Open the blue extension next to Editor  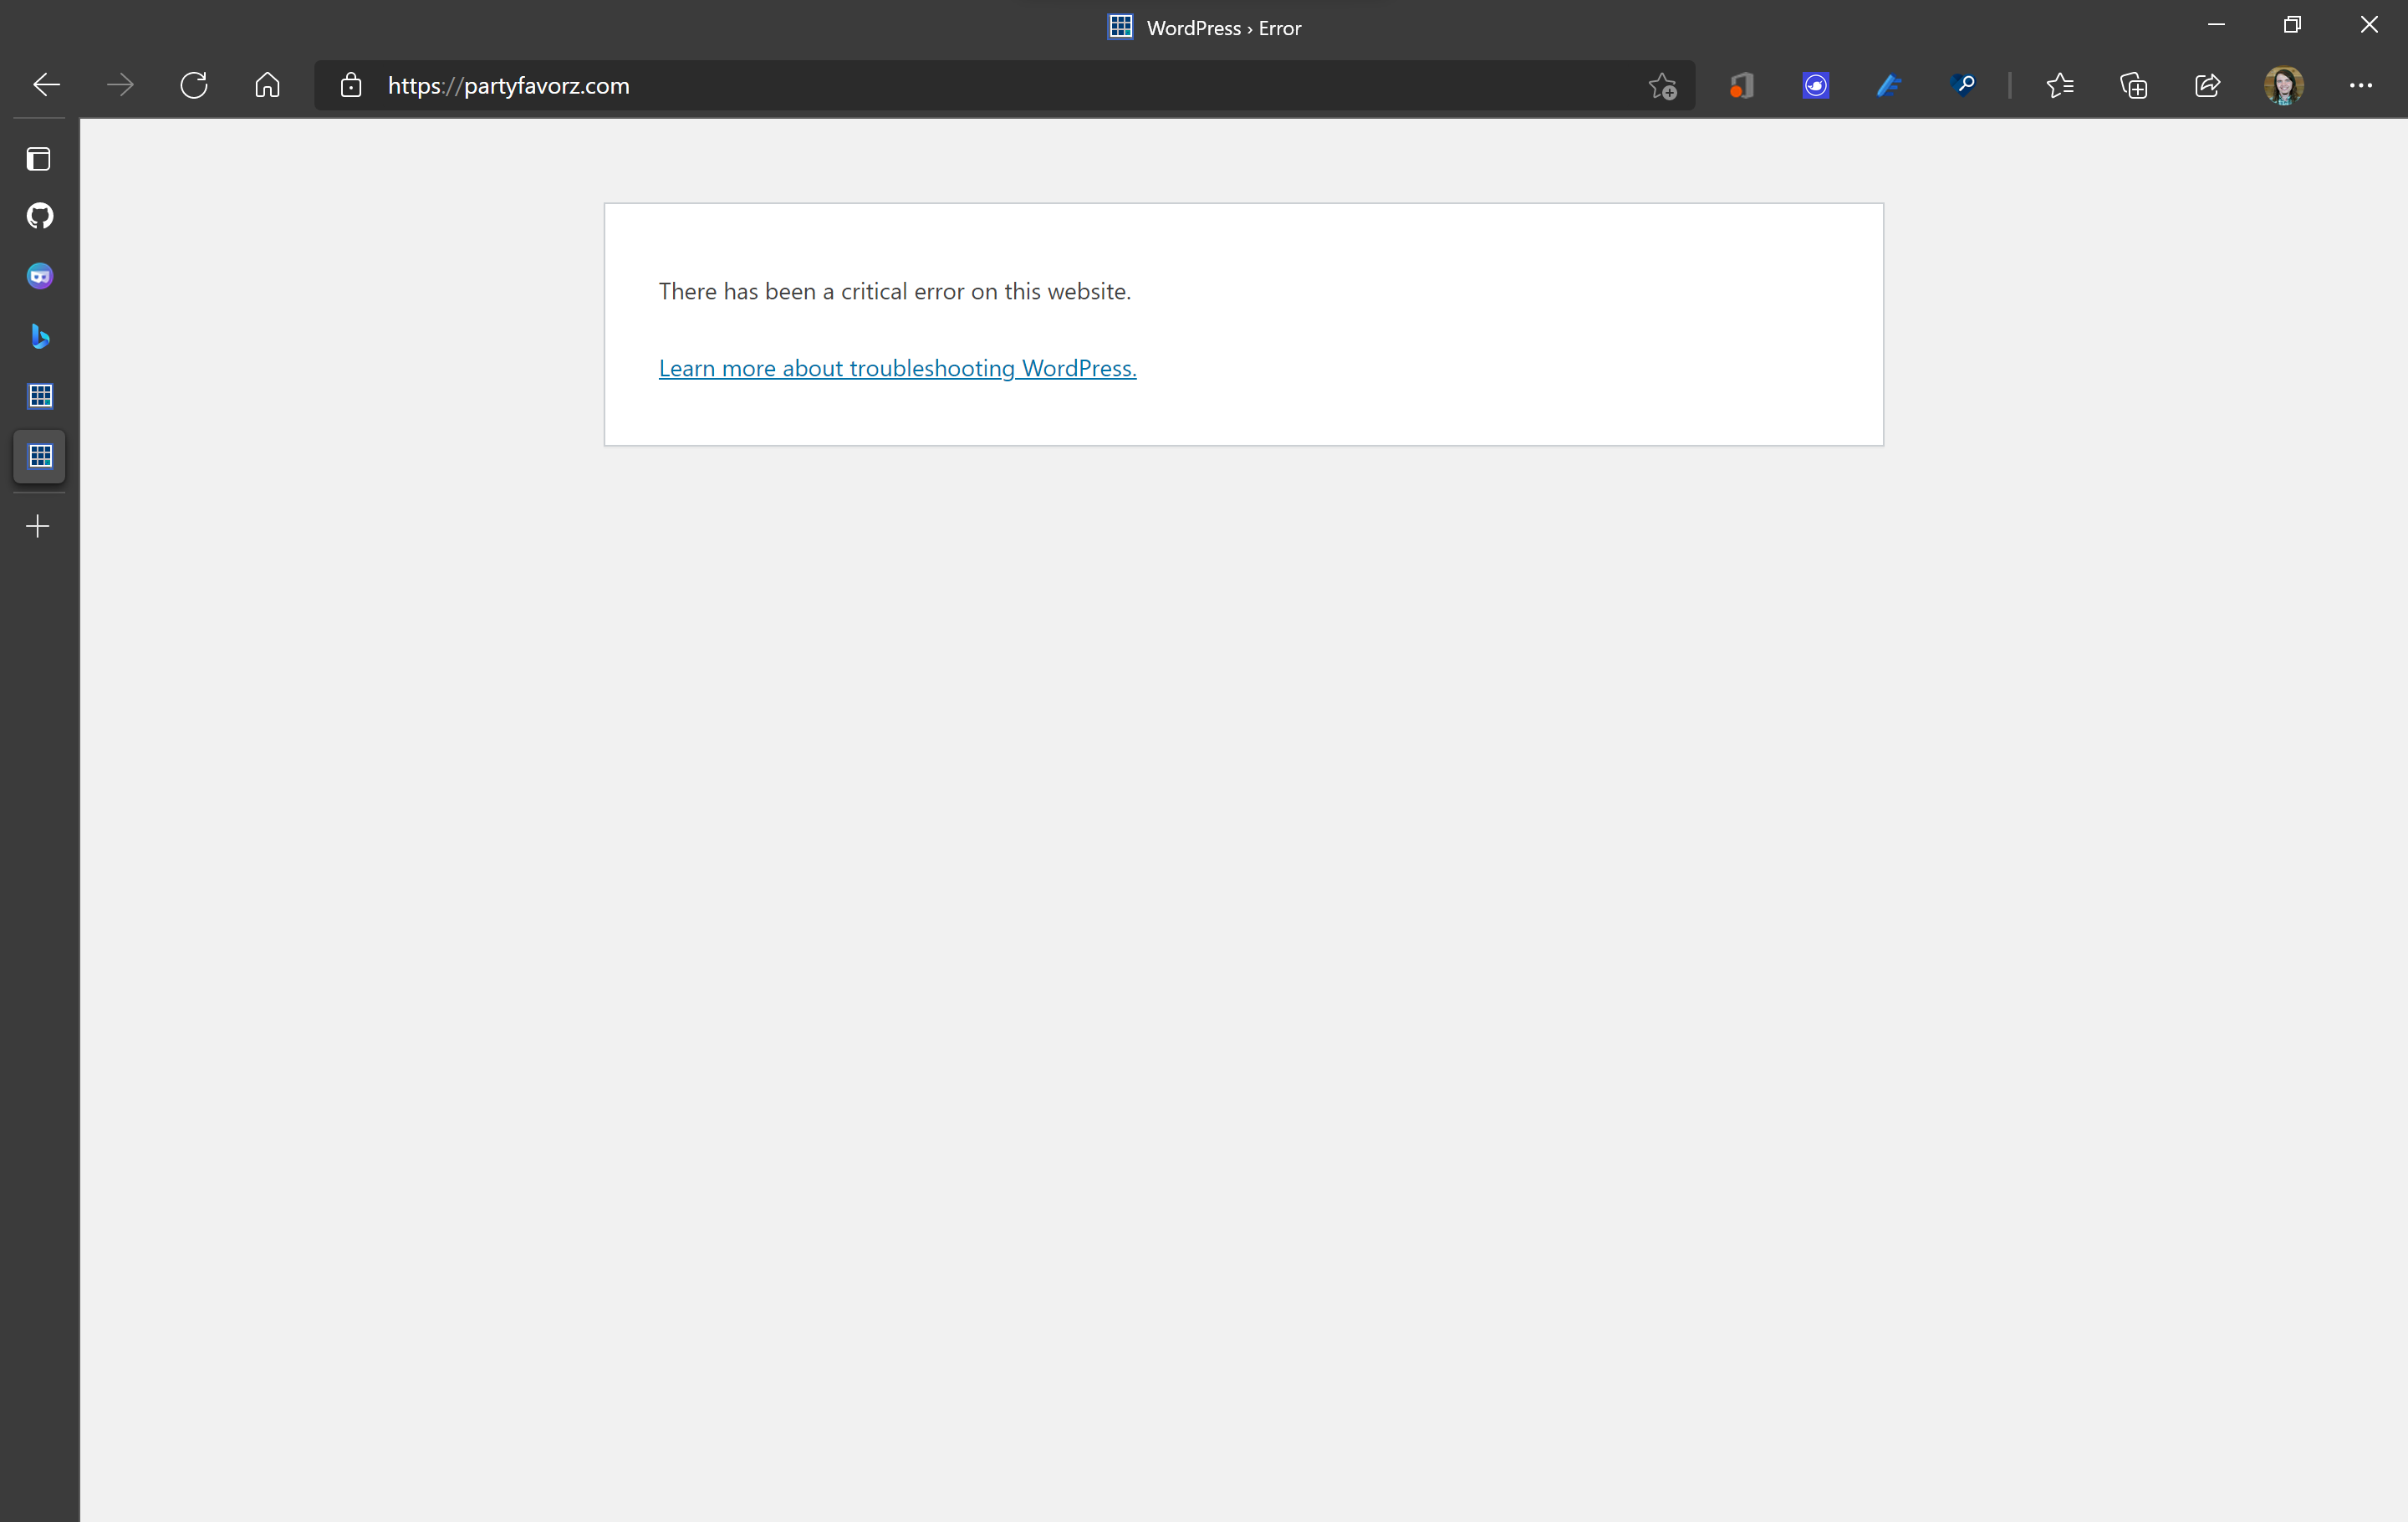(x=1815, y=85)
